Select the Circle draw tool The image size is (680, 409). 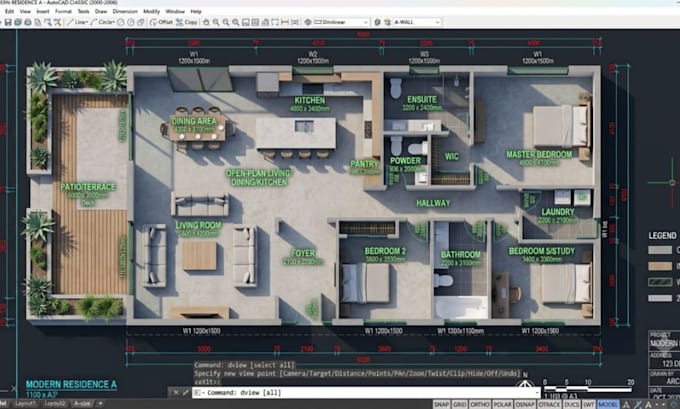[102, 22]
